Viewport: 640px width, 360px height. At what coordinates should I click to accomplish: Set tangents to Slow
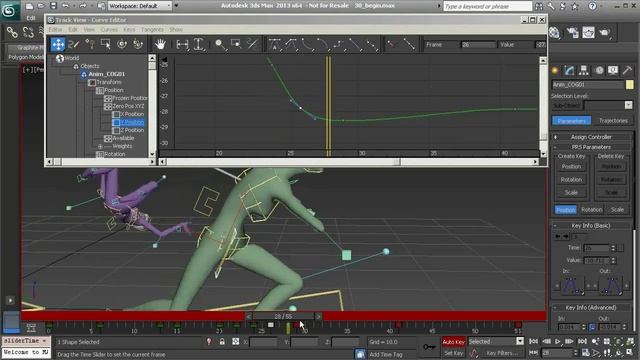[x=323, y=44]
